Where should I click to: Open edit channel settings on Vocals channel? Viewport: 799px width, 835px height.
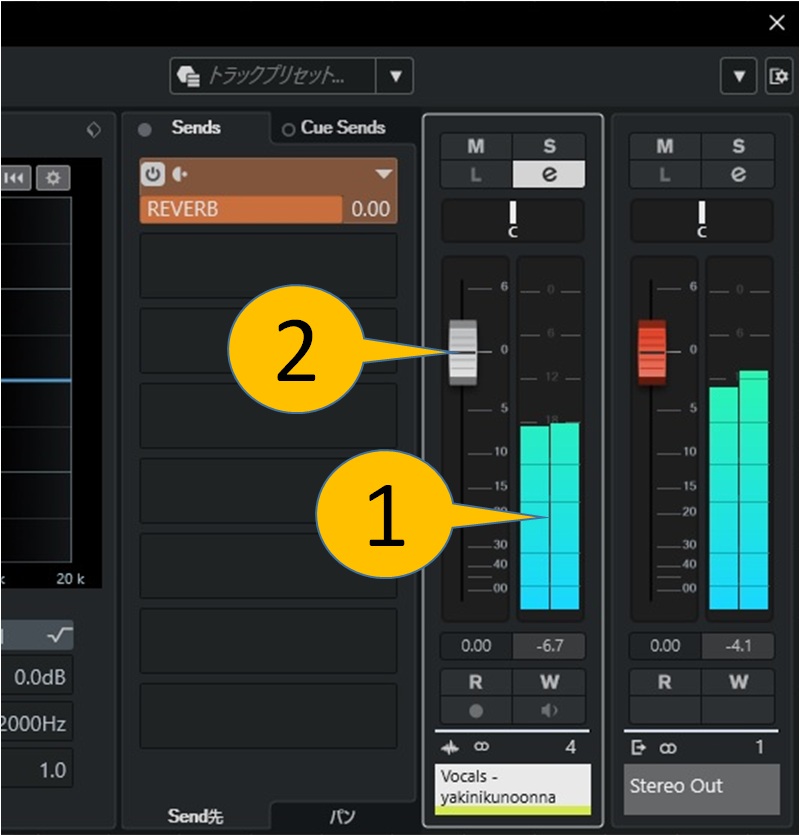[x=548, y=174]
